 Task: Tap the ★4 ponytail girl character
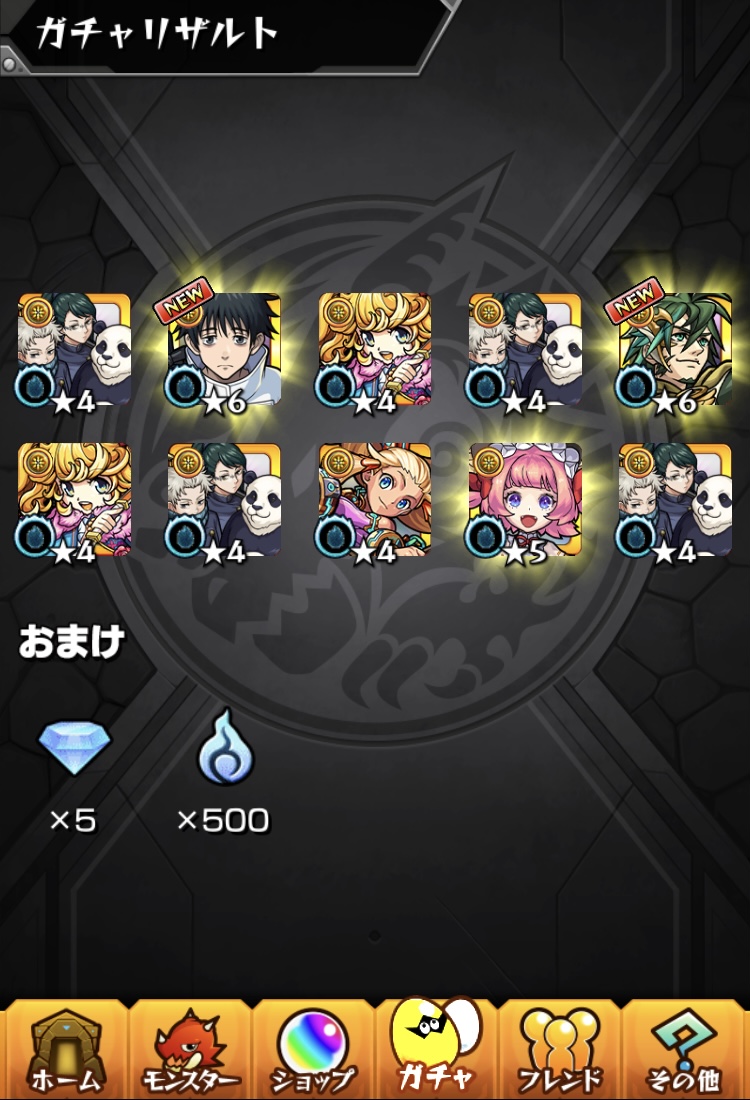[375, 499]
